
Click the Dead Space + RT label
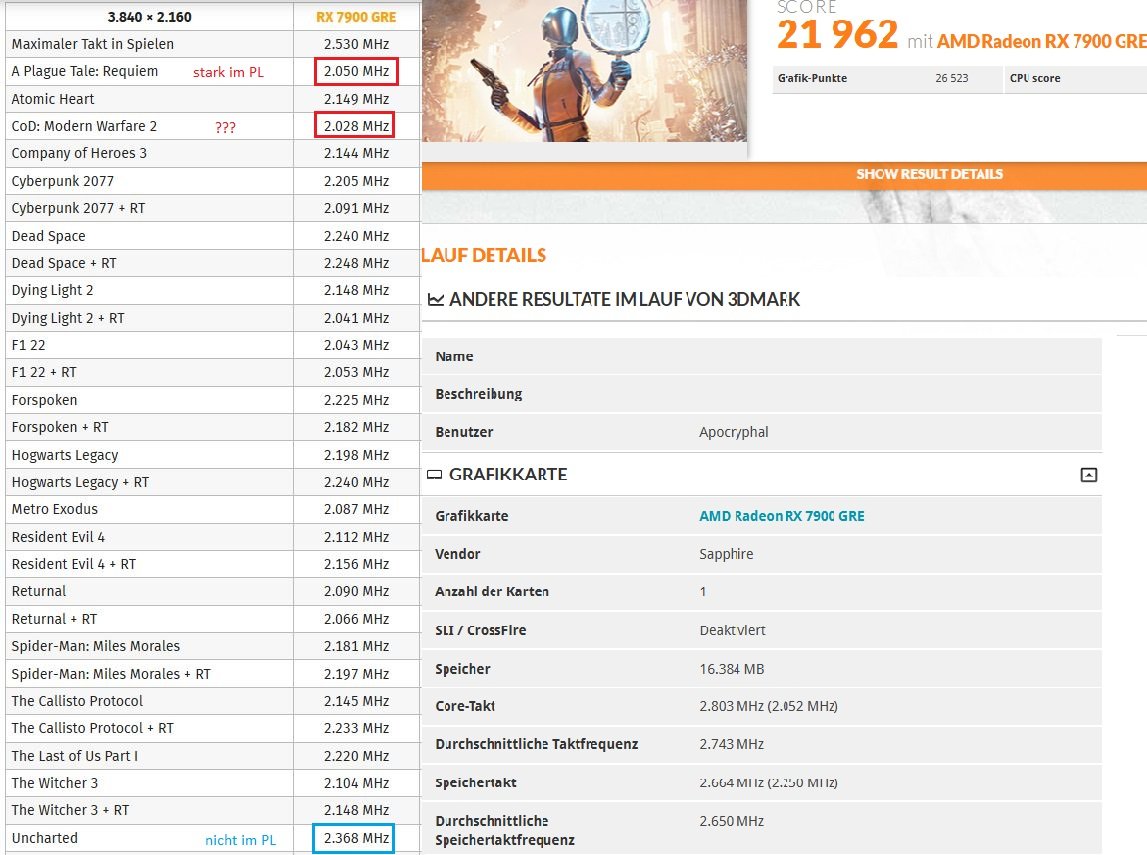(64, 263)
